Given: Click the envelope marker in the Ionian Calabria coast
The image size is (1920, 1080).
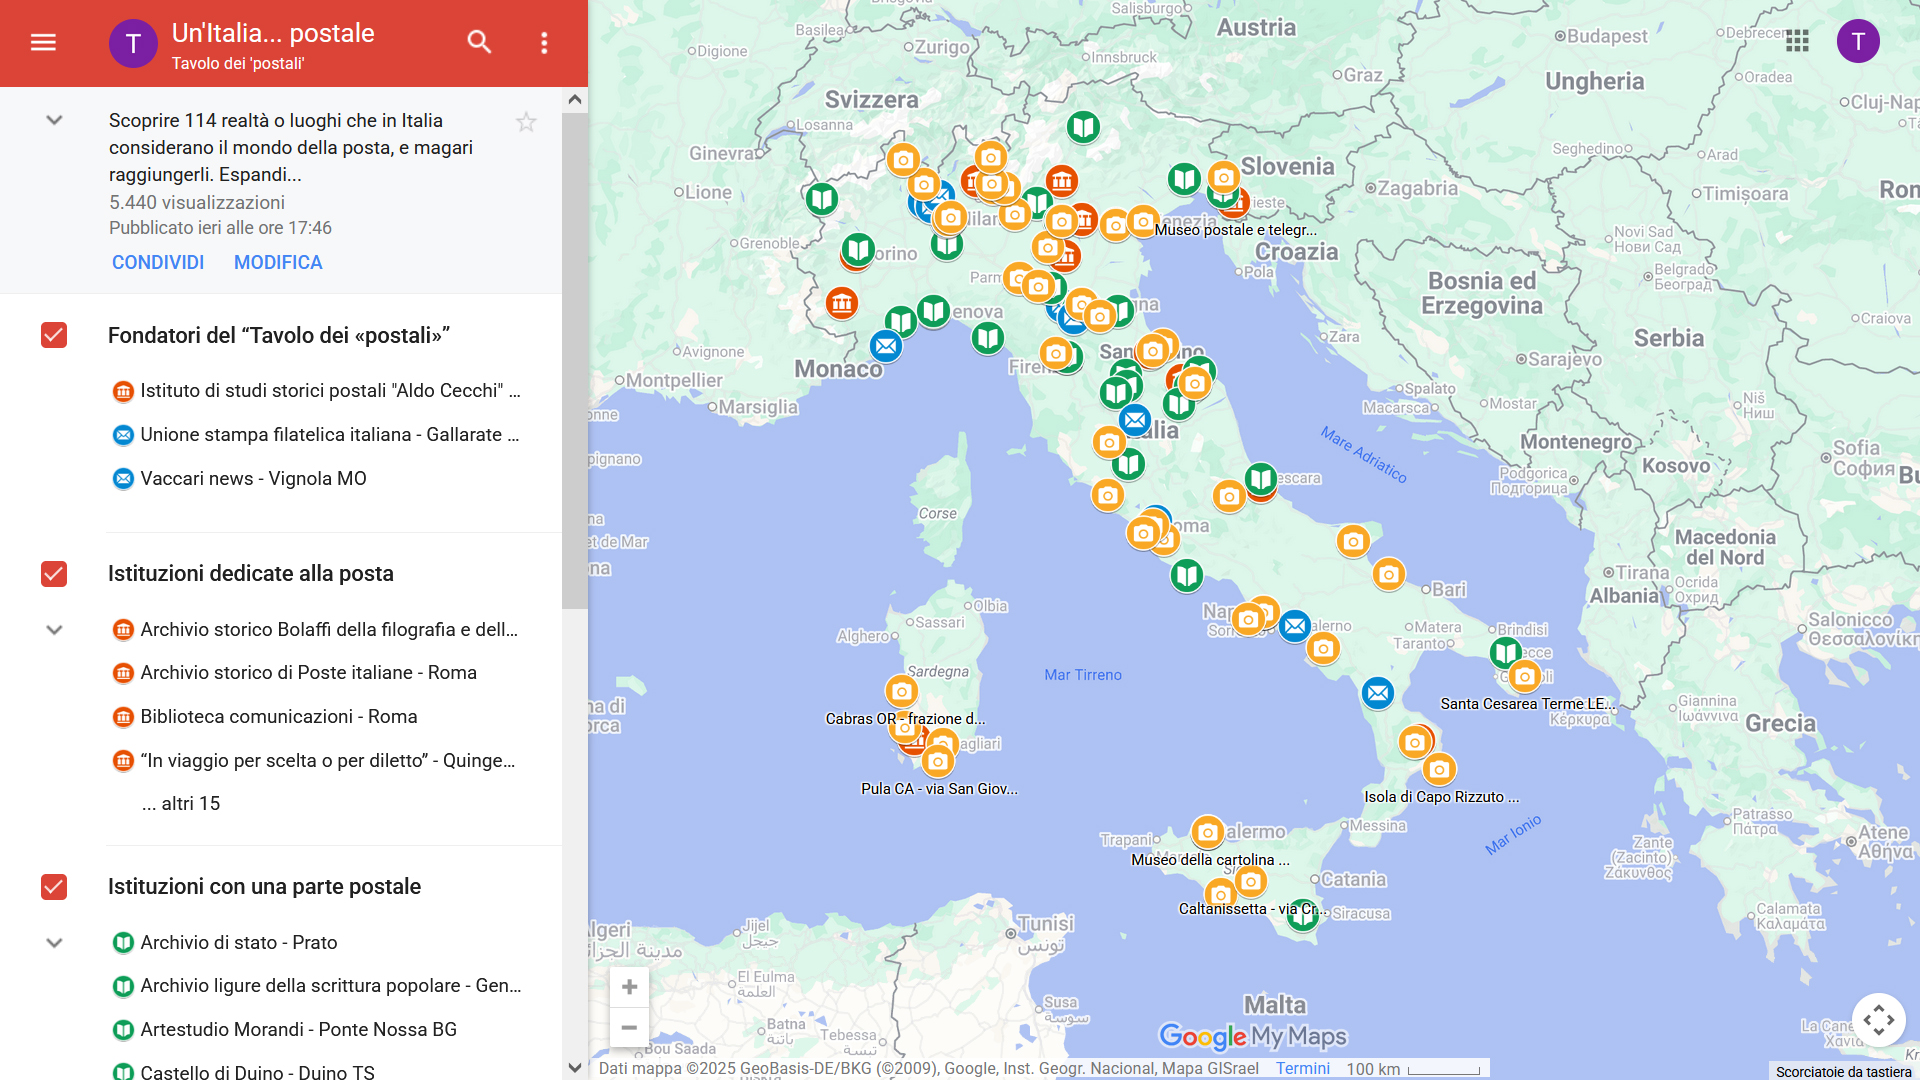Looking at the screenshot, I should pyautogui.click(x=1377, y=692).
